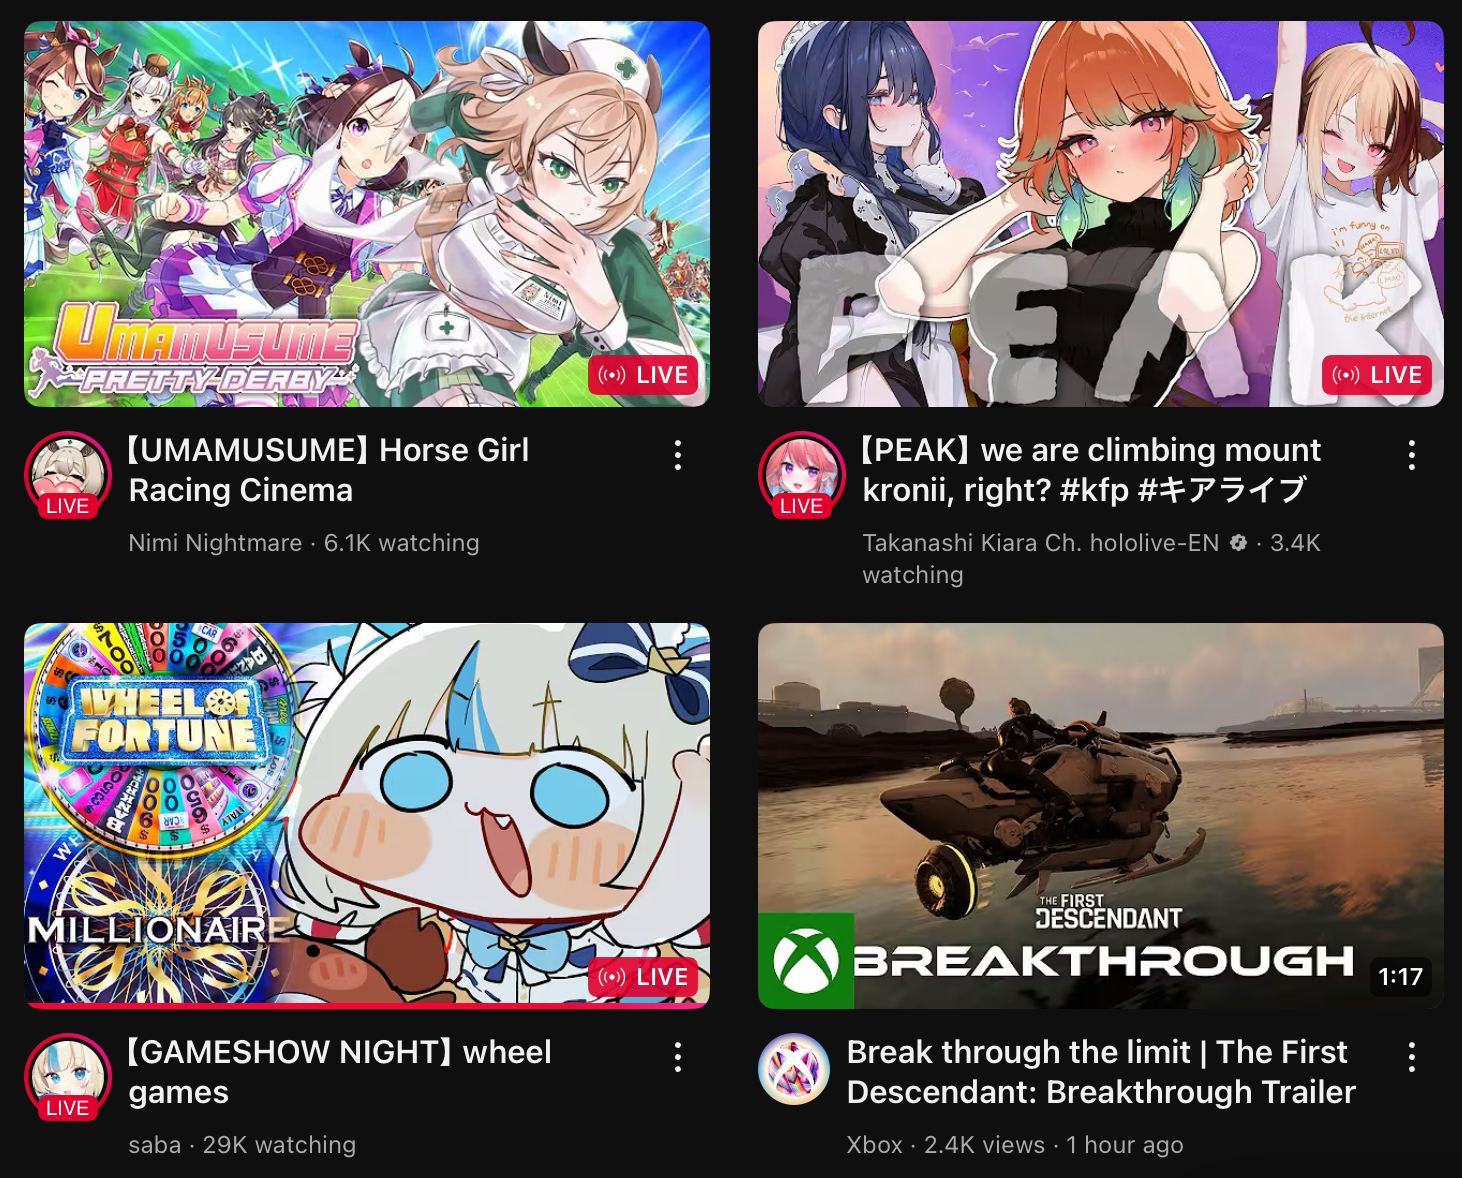Click the Nimi Nightmare channel name
The height and width of the screenshot is (1178, 1462).
[215, 543]
